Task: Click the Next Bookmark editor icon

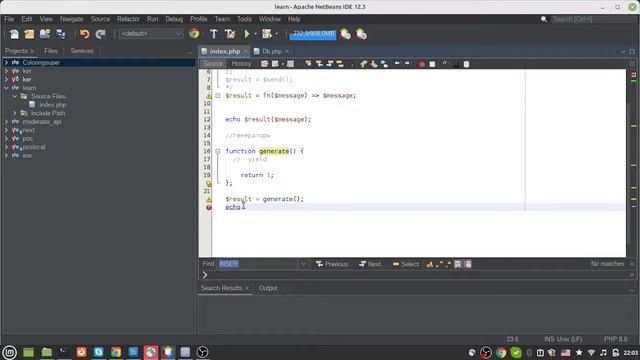Action: tap(374, 64)
